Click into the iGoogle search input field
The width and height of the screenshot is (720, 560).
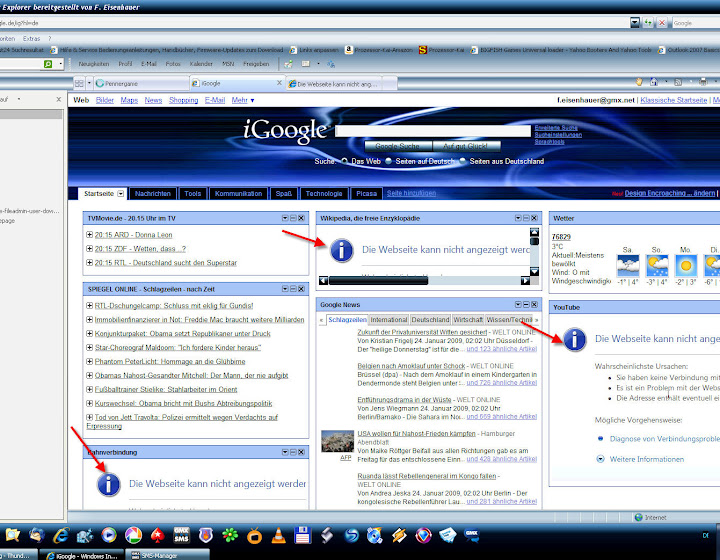pyautogui.click(x=433, y=131)
